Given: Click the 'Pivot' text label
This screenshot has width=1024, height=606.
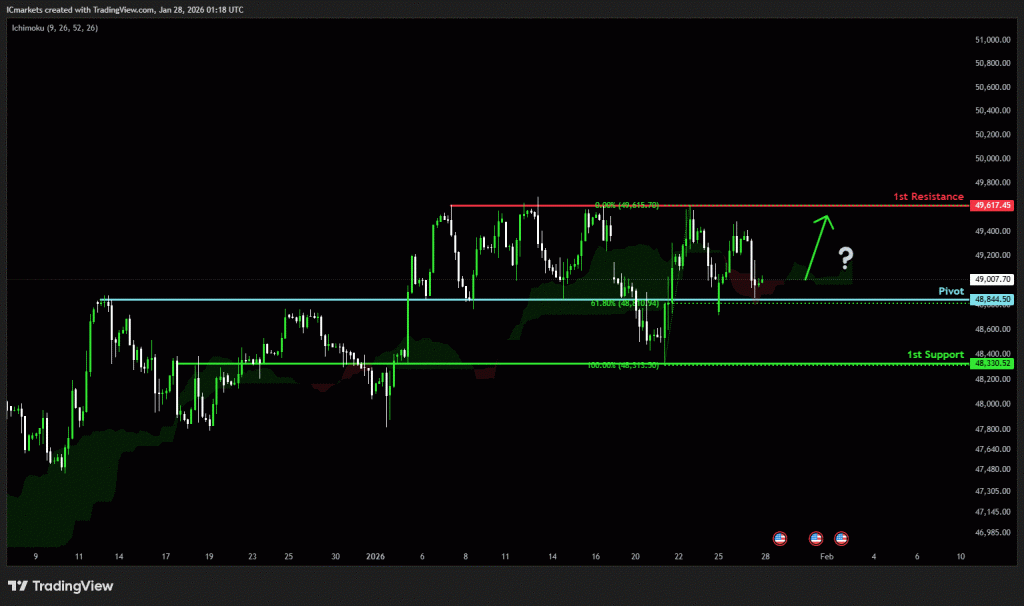Looking at the screenshot, I should (x=950, y=291).
